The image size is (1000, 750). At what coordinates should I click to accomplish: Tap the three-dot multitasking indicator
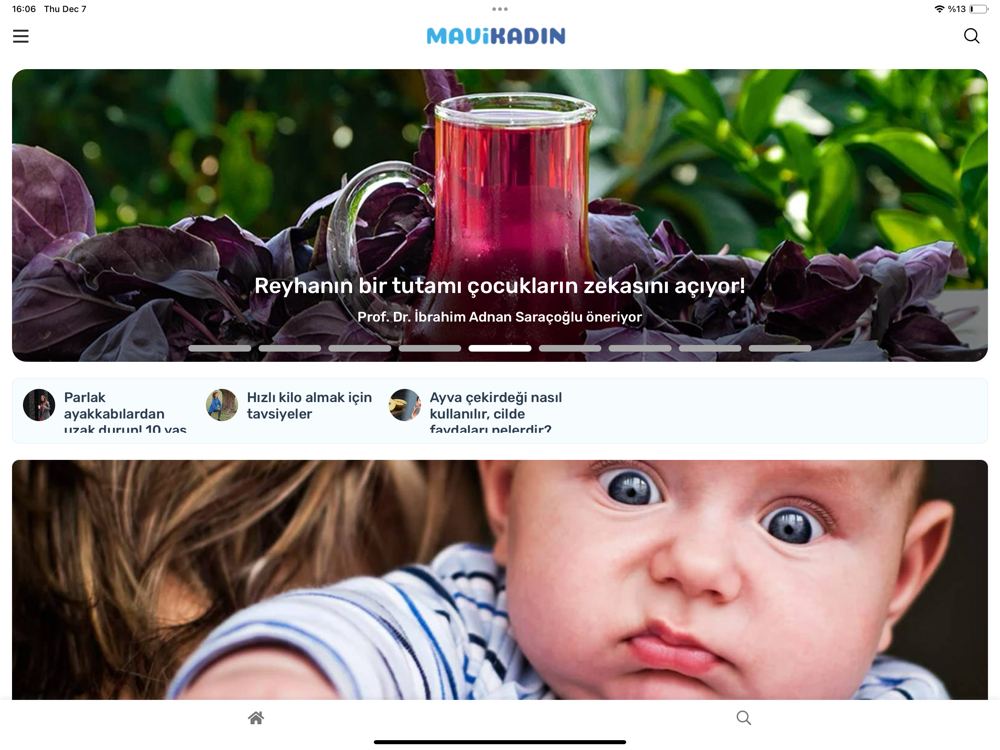500,9
